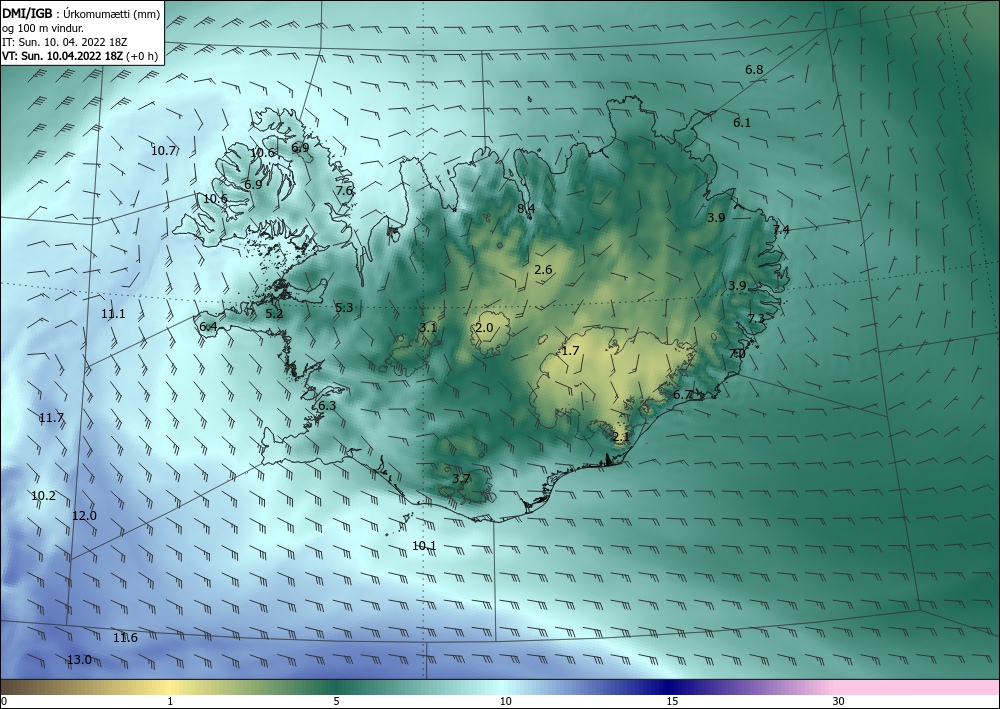Click the 'IT: Sun. 10. 04. 2022 18Z' line
This screenshot has width=1000, height=709.
click(64, 42)
